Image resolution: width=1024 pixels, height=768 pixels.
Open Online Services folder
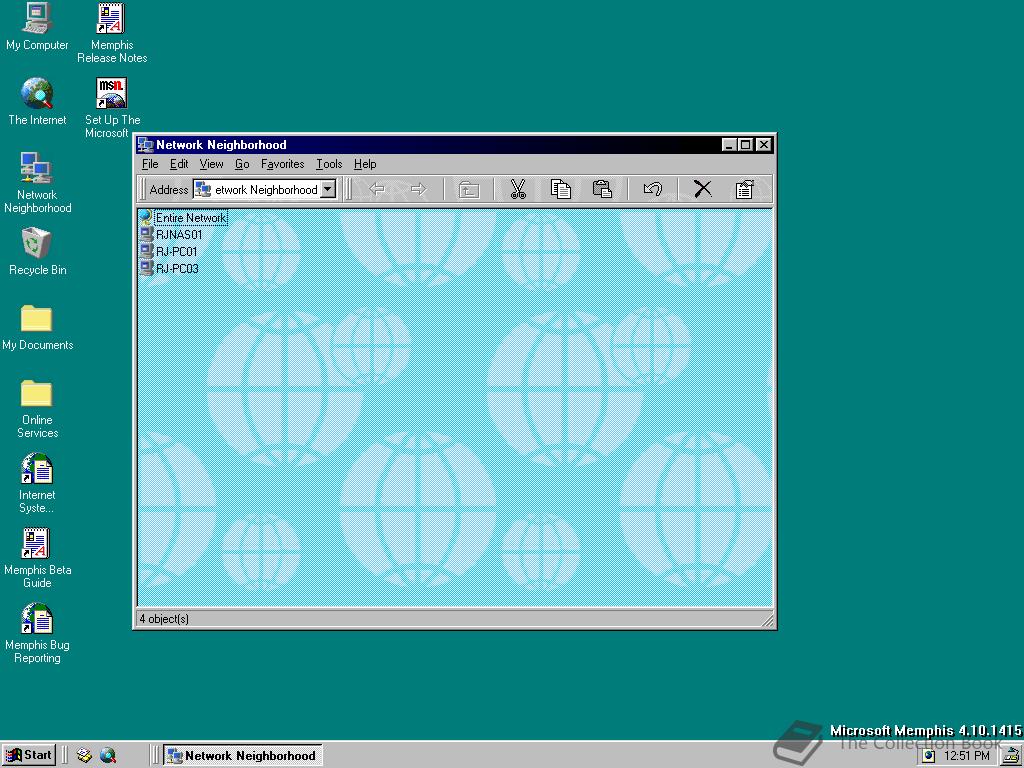coord(37,408)
